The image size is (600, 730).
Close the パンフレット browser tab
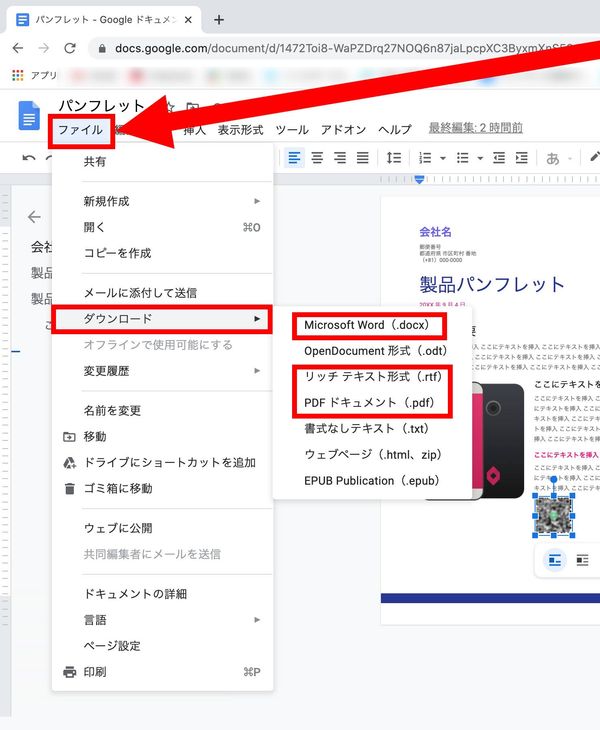click(x=188, y=20)
